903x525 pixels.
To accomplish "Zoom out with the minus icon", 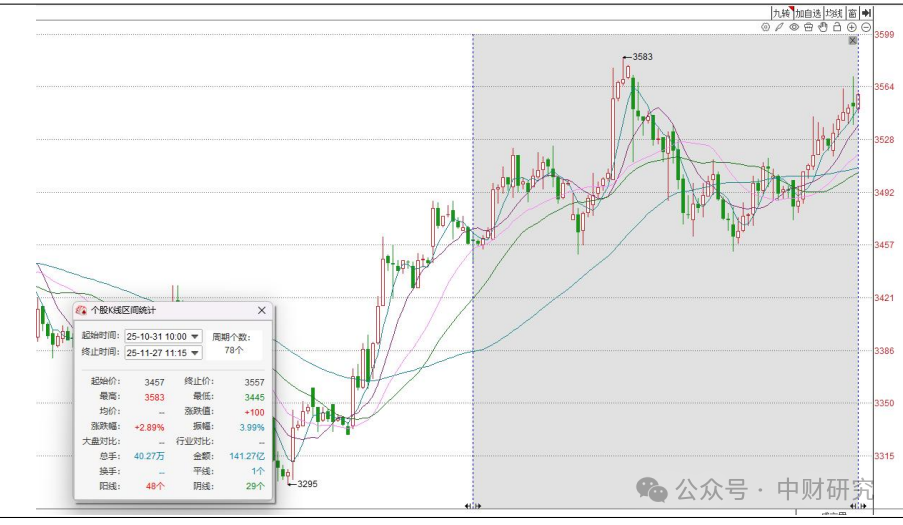I will [866, 27].
